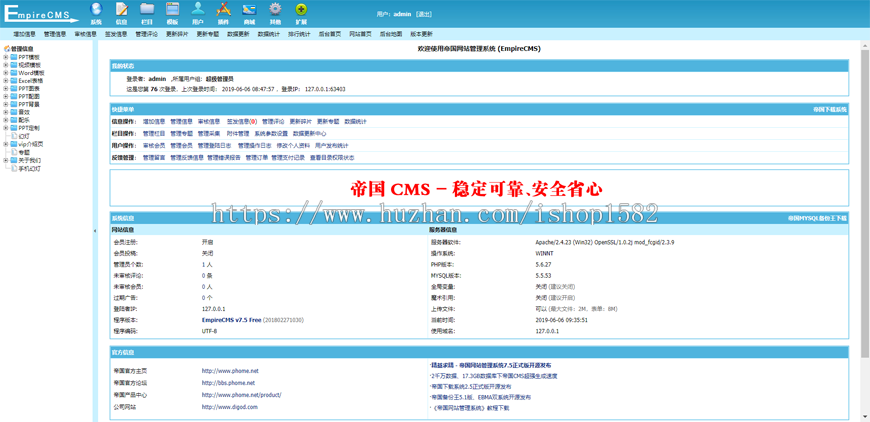
Task: Click the folder icon beside PPT定制
Action: tap(14, 128)
